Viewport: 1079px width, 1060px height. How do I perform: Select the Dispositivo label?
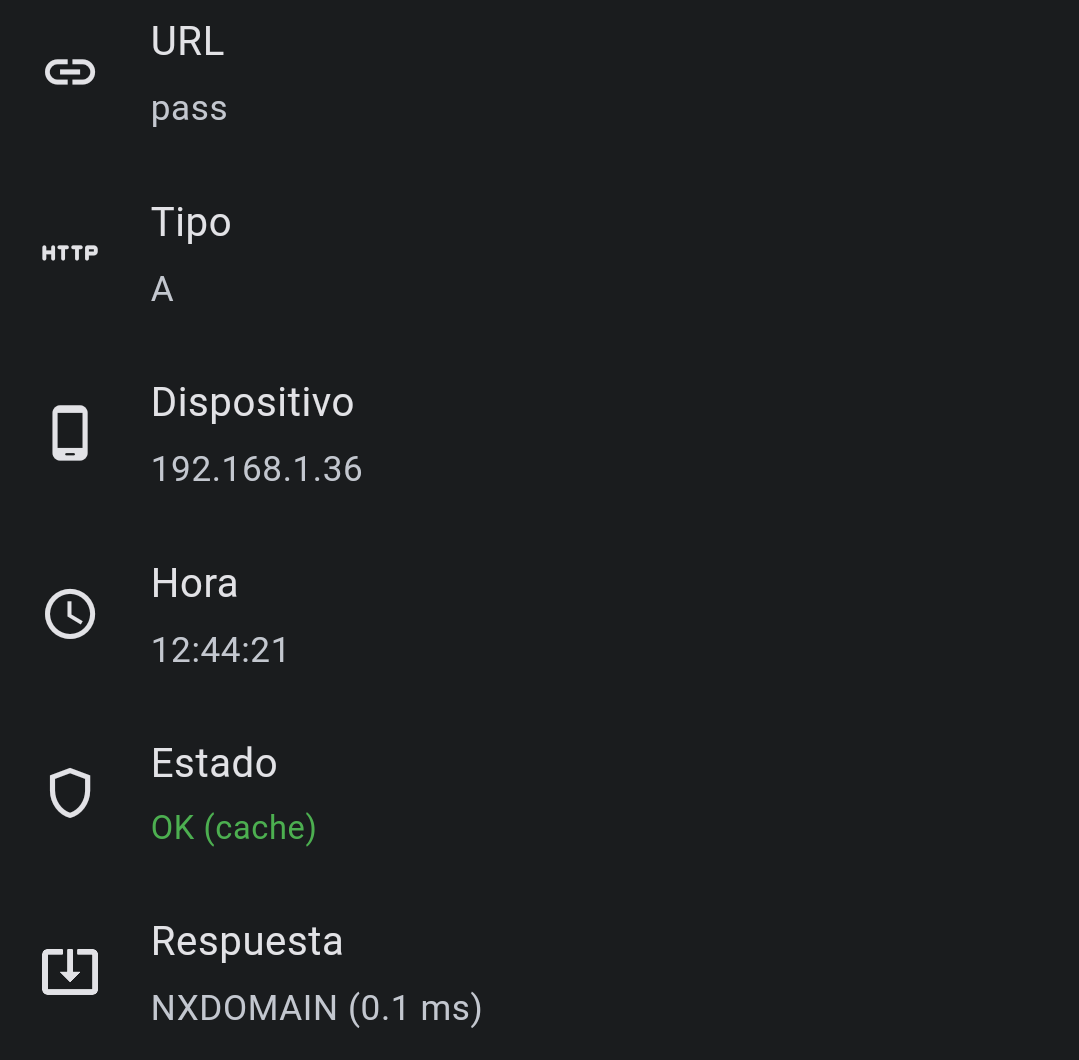point(252,402)
